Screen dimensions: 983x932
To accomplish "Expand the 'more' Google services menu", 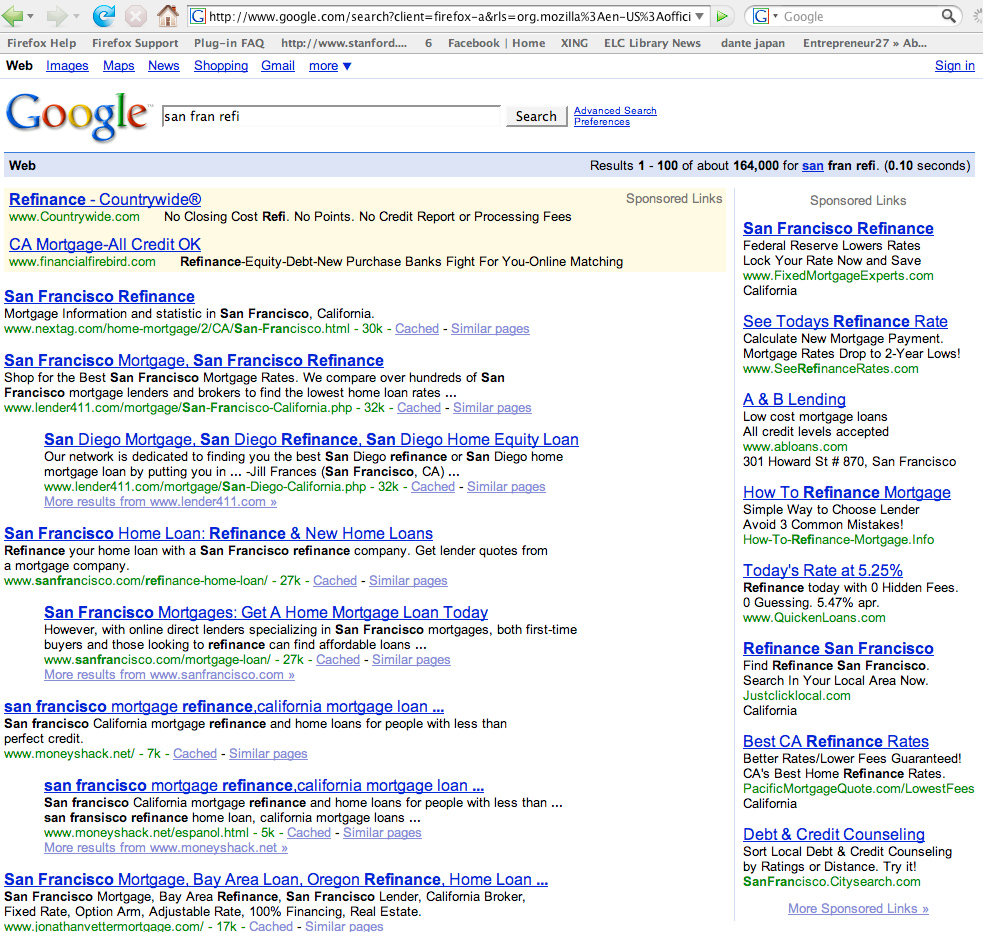I will (330, 66).
